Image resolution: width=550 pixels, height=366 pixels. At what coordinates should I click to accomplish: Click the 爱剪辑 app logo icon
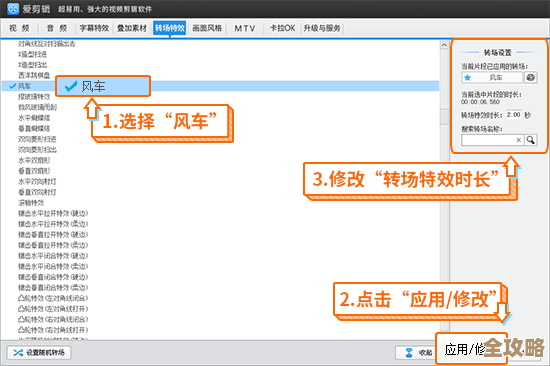pos(13,8)
